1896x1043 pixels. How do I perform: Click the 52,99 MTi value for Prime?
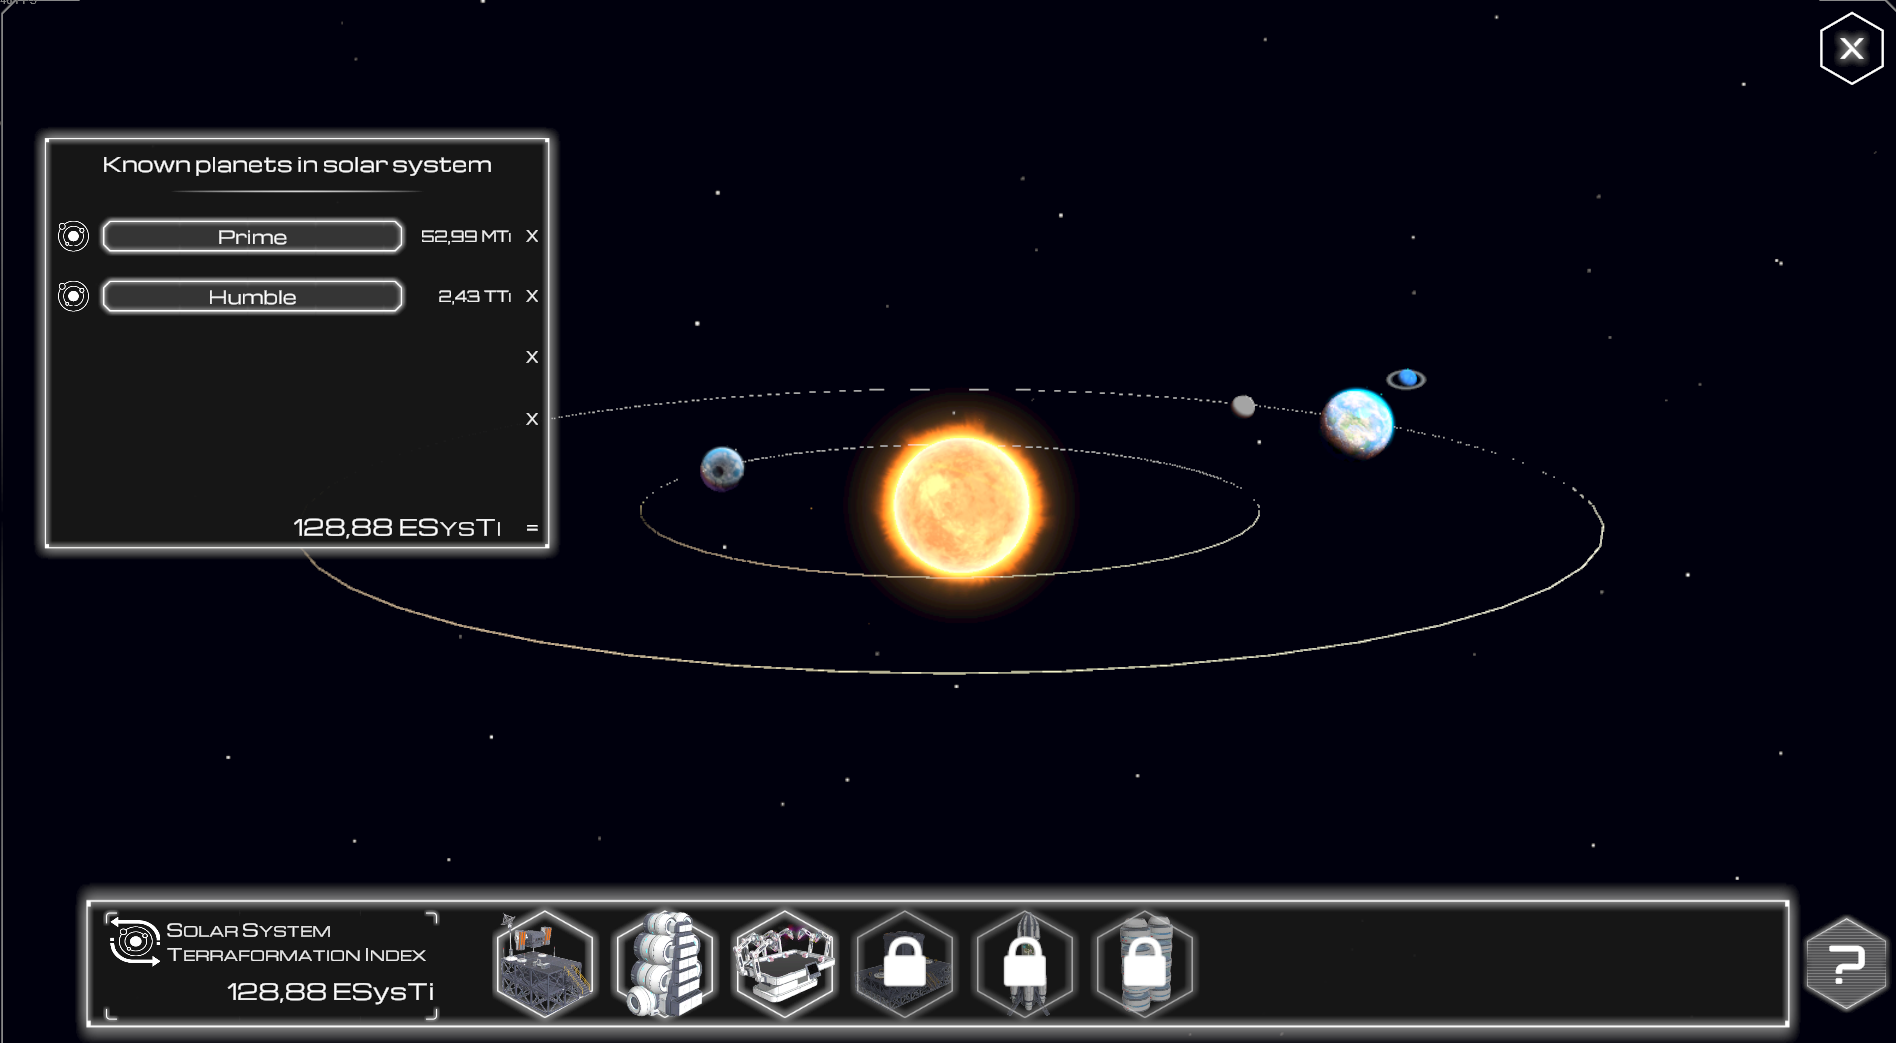(465, 237)
